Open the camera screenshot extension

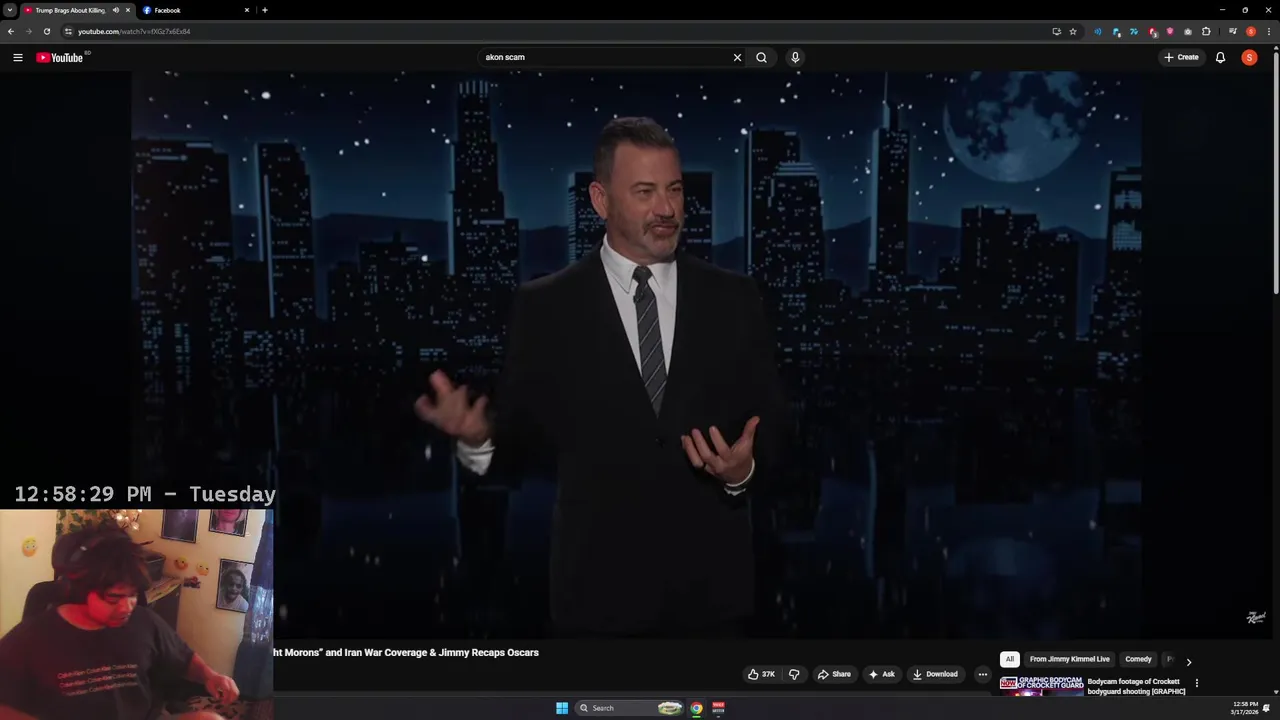[1188, 31]
